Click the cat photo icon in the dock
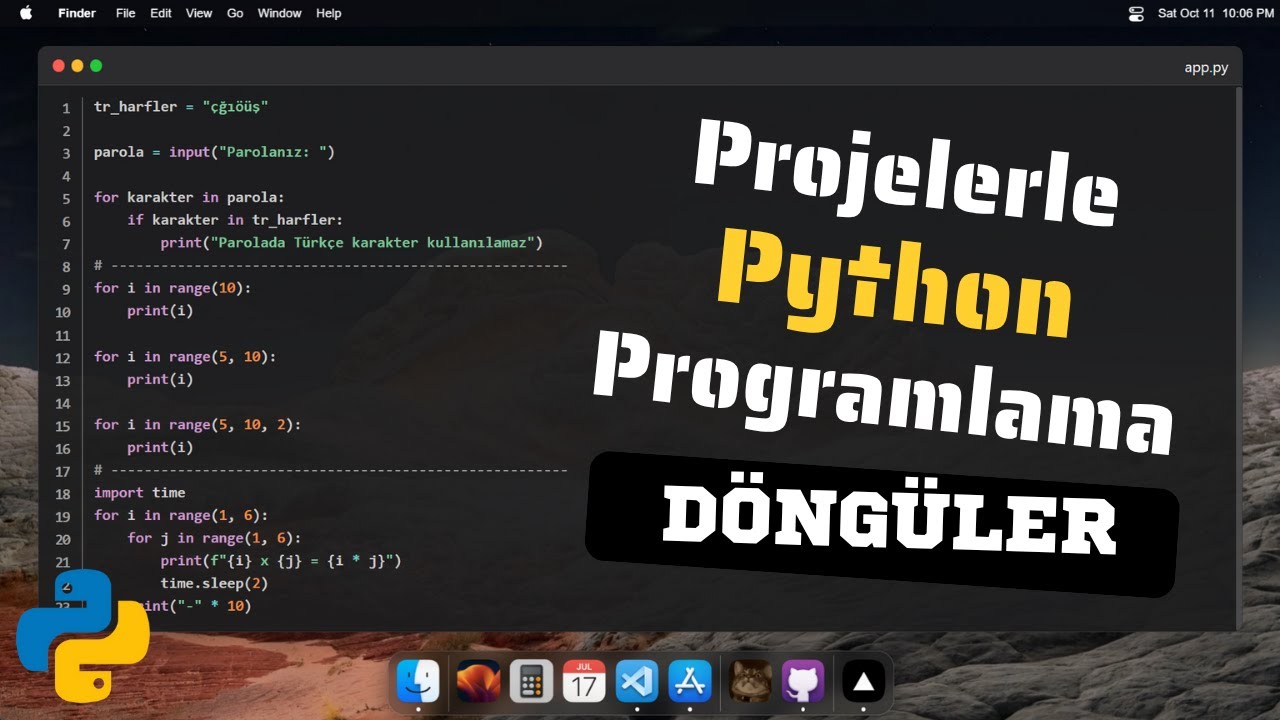 (x=750, y=681)
